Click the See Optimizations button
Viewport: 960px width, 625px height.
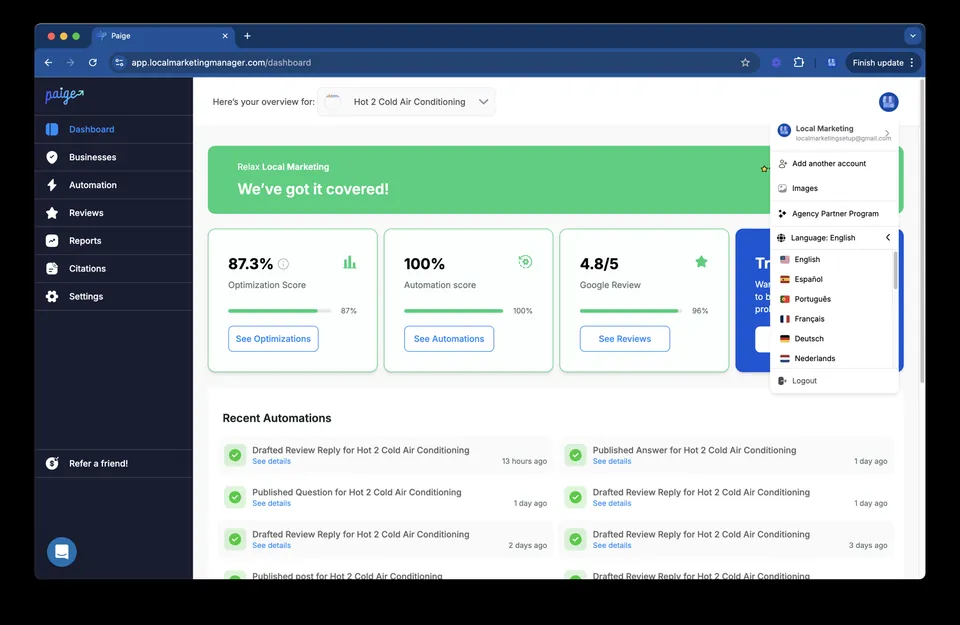coord(273,339)
